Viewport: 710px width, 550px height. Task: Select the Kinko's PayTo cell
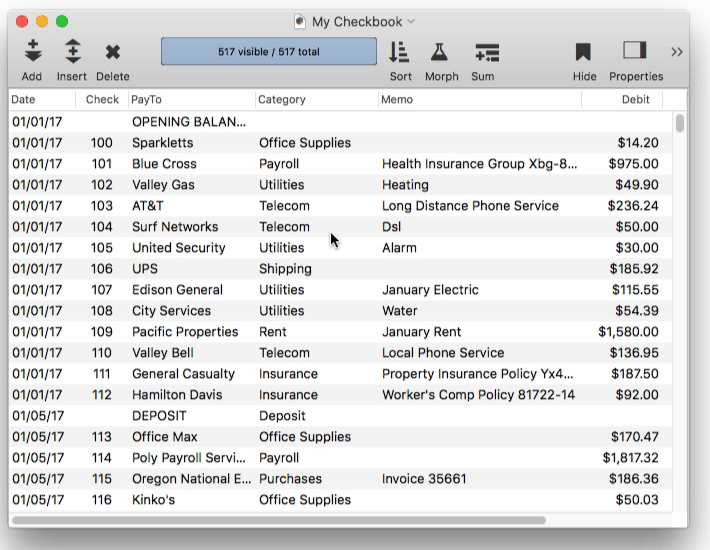[153, 500]
